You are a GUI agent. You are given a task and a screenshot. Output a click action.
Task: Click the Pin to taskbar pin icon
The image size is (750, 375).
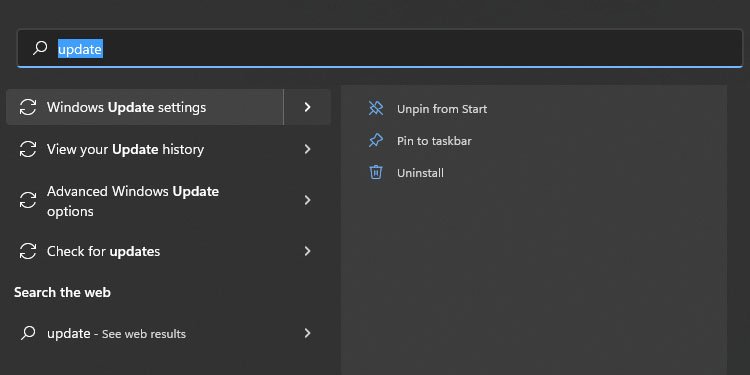click(376, 141)
